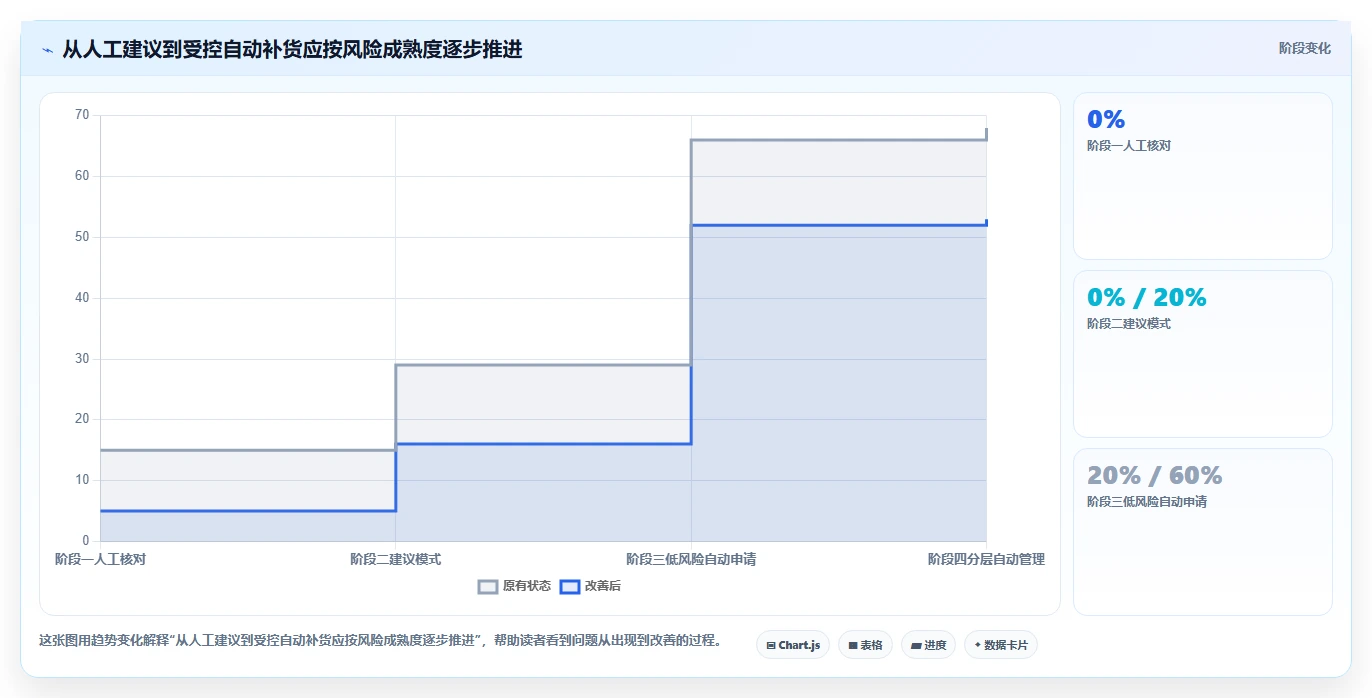Click the sparkle icon in 数据卡片 tag
This screenshot has width=1372, height=698.
(978, 645)
